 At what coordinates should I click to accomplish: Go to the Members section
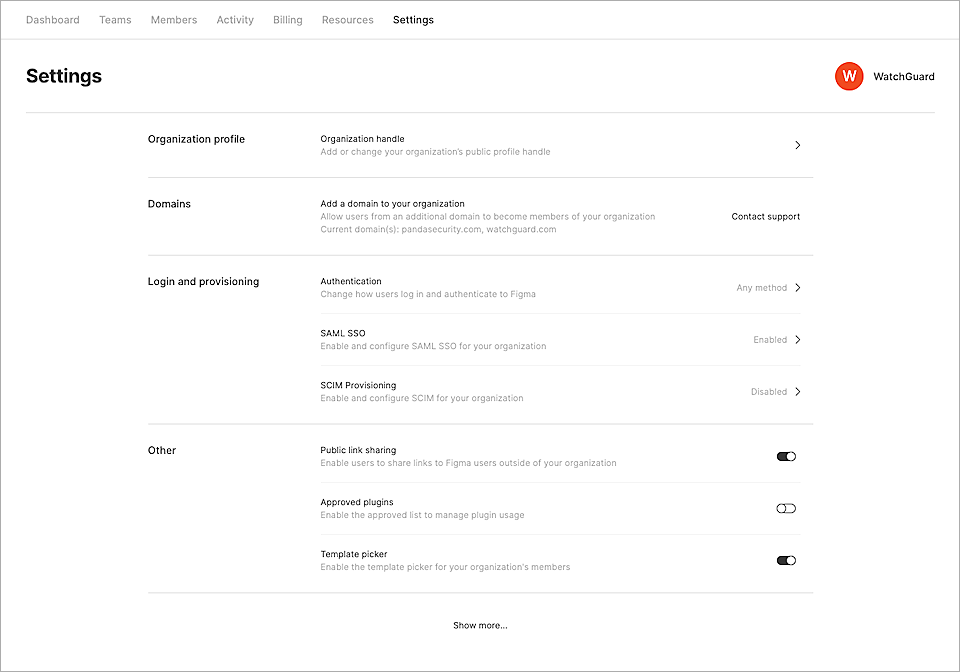click(x=173, y=19)
